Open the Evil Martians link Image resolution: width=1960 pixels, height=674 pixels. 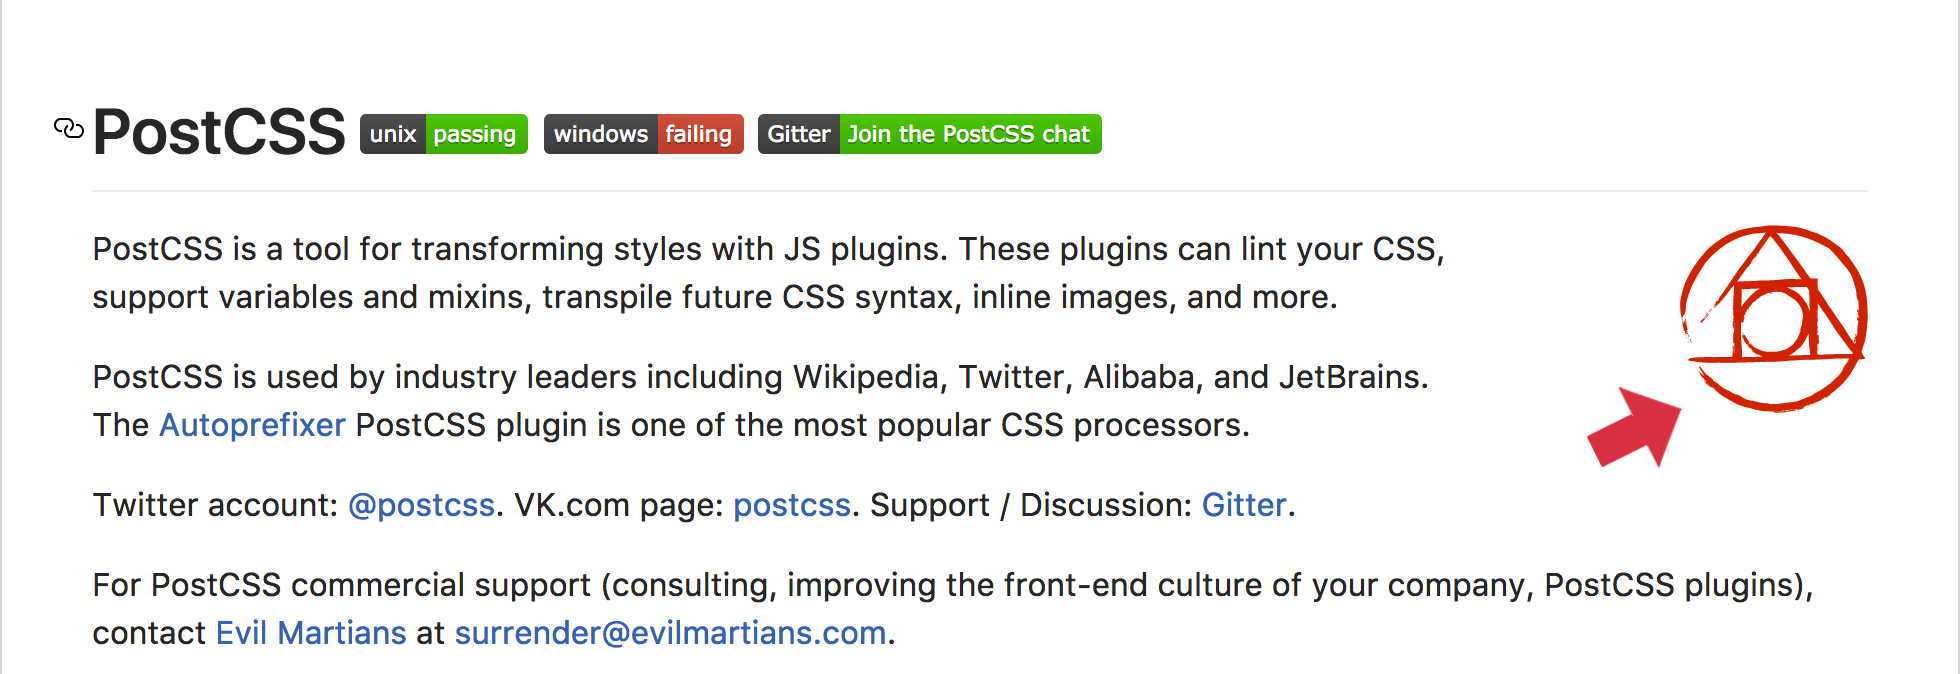(x=311, y=633)
